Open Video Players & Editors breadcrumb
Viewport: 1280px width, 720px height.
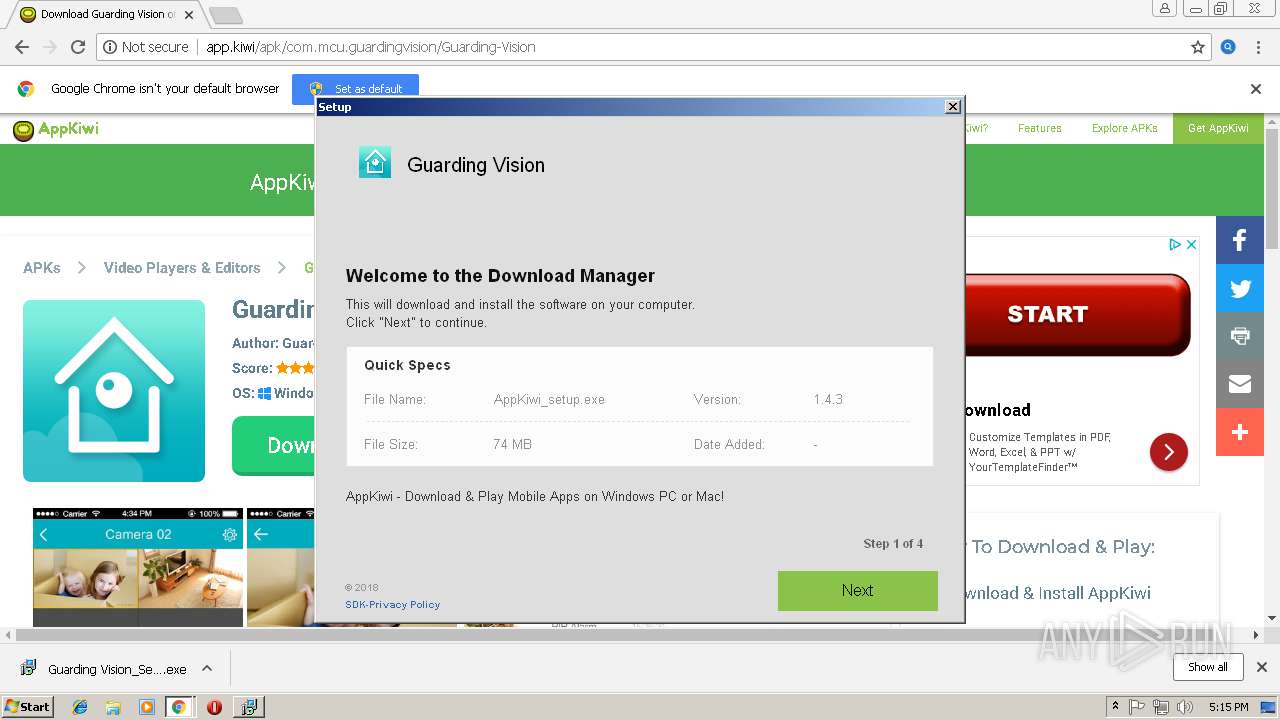click(x=182, y=268)
